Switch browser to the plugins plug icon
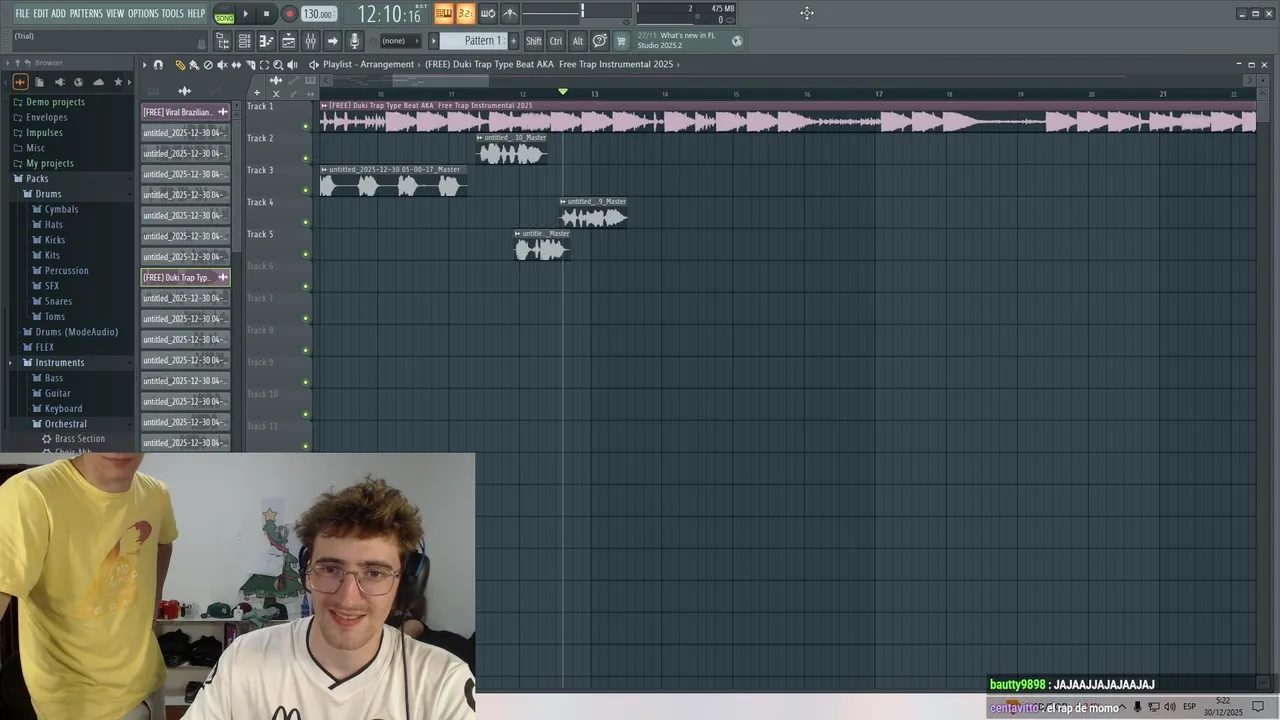This screenshot has height=720, width=1280. click(59, 82)
